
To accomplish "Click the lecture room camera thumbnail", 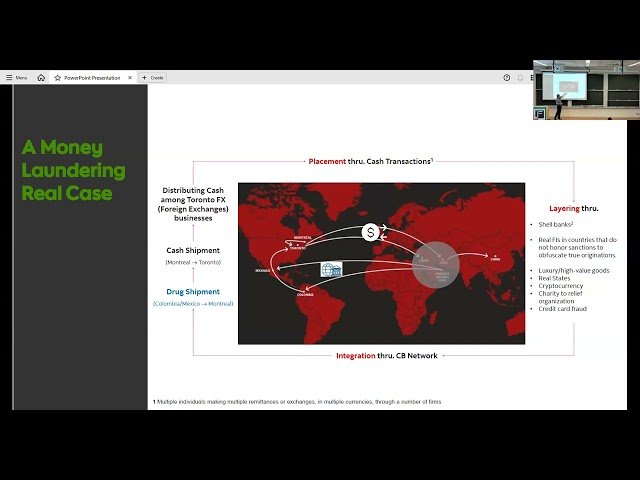I will [x=586, y=90].
